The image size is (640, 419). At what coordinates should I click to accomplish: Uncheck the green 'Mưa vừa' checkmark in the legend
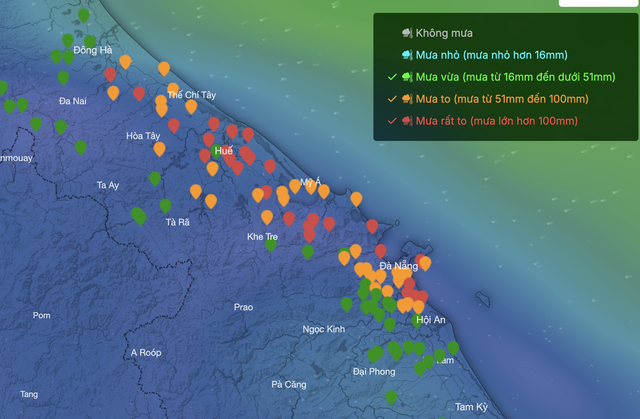click(392, 77)
